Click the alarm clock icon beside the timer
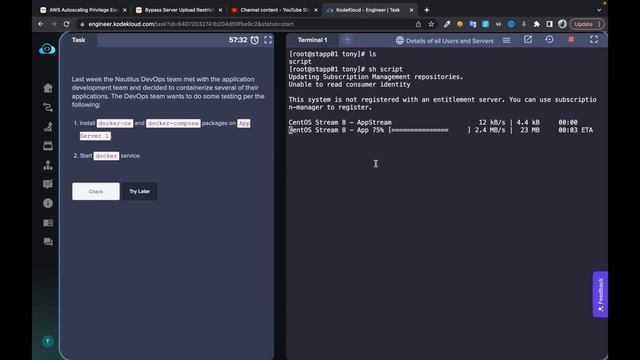This screenshot has width=640, height=360. pyautogui.click(x=255, y=40)
